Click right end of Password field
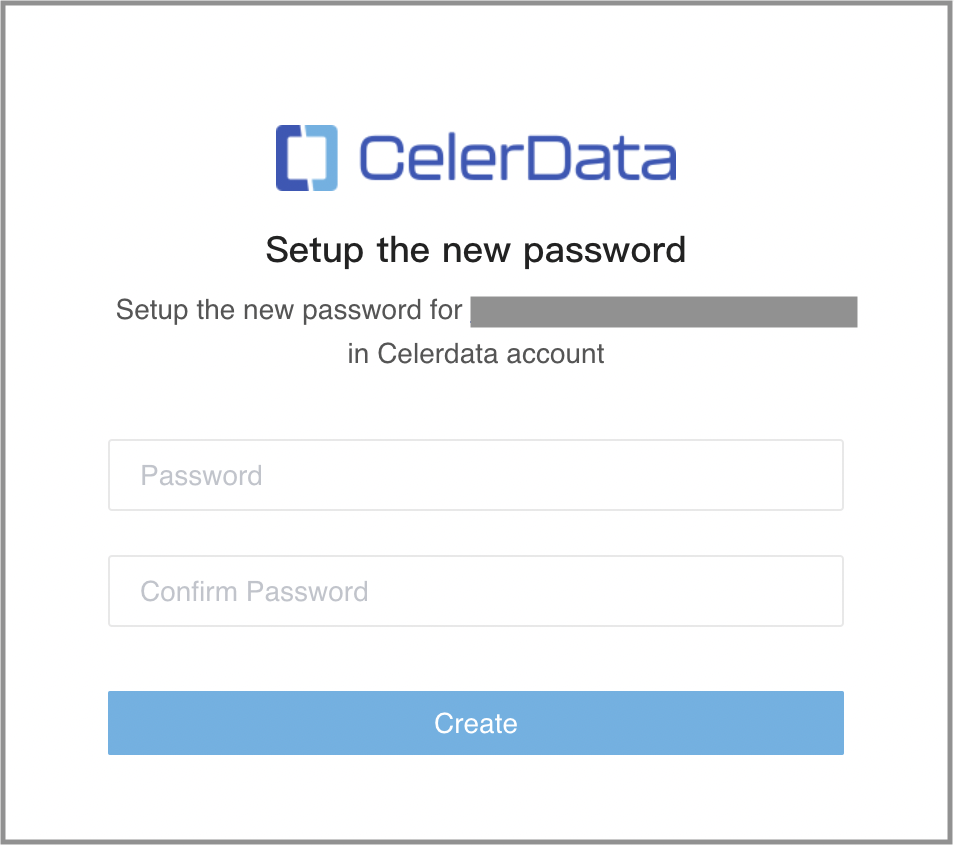This screenshot has width=954, height=846. pos(820,475)
